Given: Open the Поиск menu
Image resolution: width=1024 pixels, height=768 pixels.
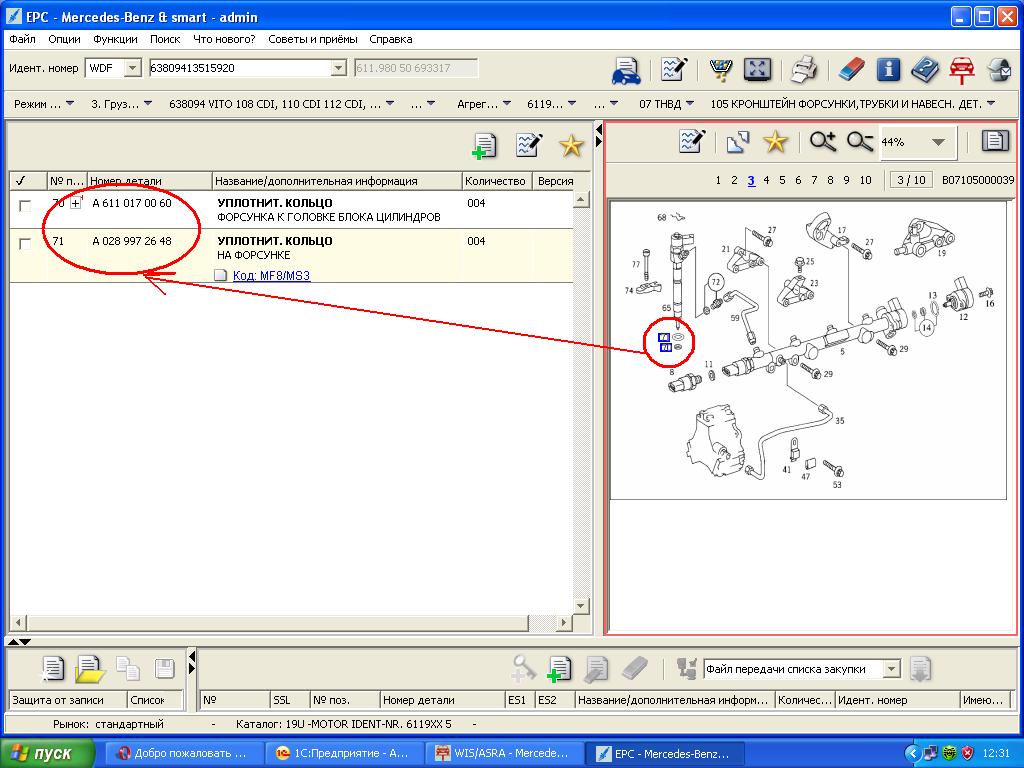Looking at the screenshot, I should 165,39.
